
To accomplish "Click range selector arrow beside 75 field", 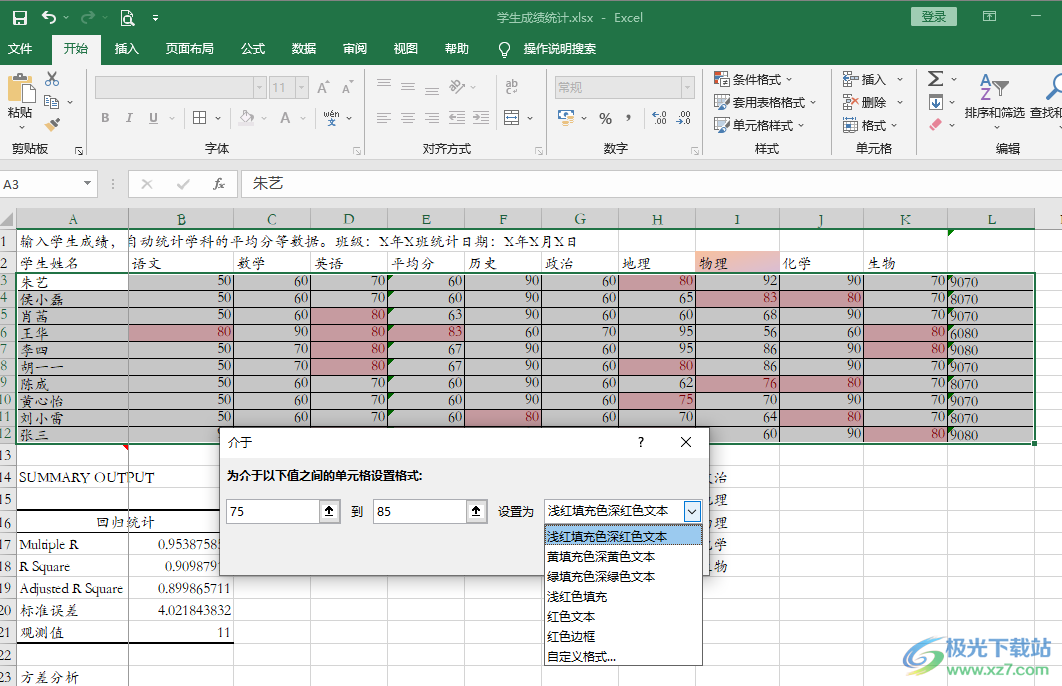I will click(329, 511).
